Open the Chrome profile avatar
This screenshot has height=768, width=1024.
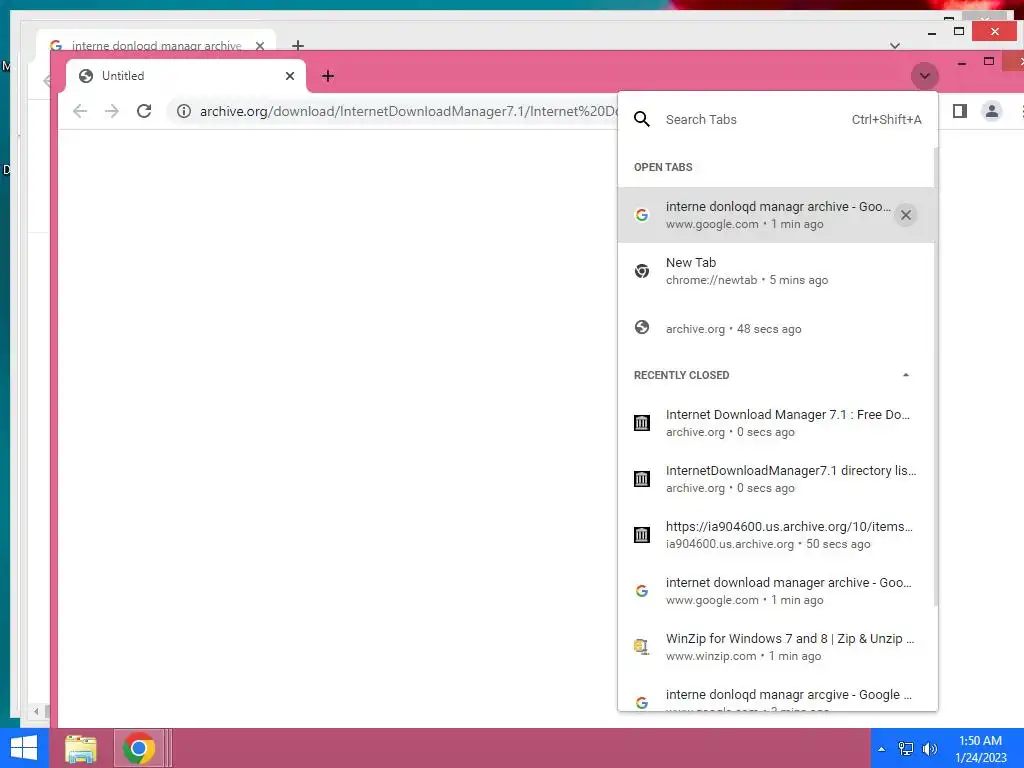click(991, 111)
